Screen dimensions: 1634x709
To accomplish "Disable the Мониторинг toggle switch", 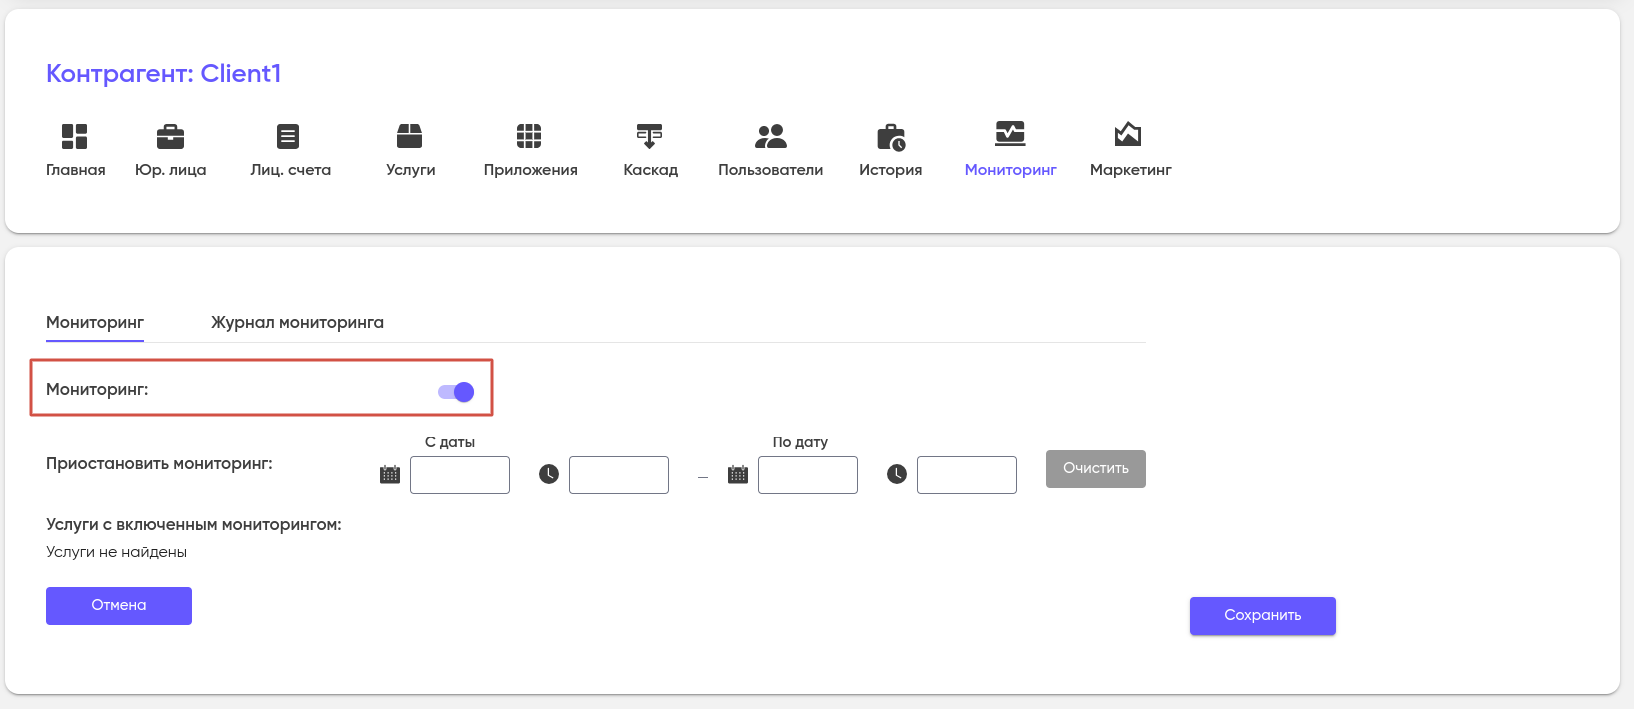I will pyautogui.click(x=456, y=392).
